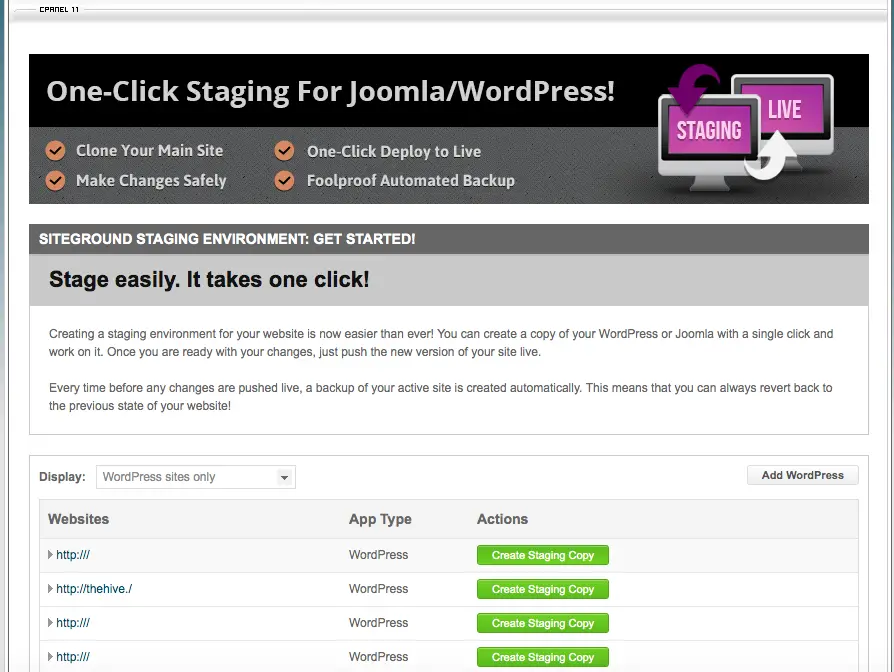The height and width of the screenshot is (672, 894).
Task: Click the paragraph starting 'Every time before any changes'
Action: click(441, 397)
